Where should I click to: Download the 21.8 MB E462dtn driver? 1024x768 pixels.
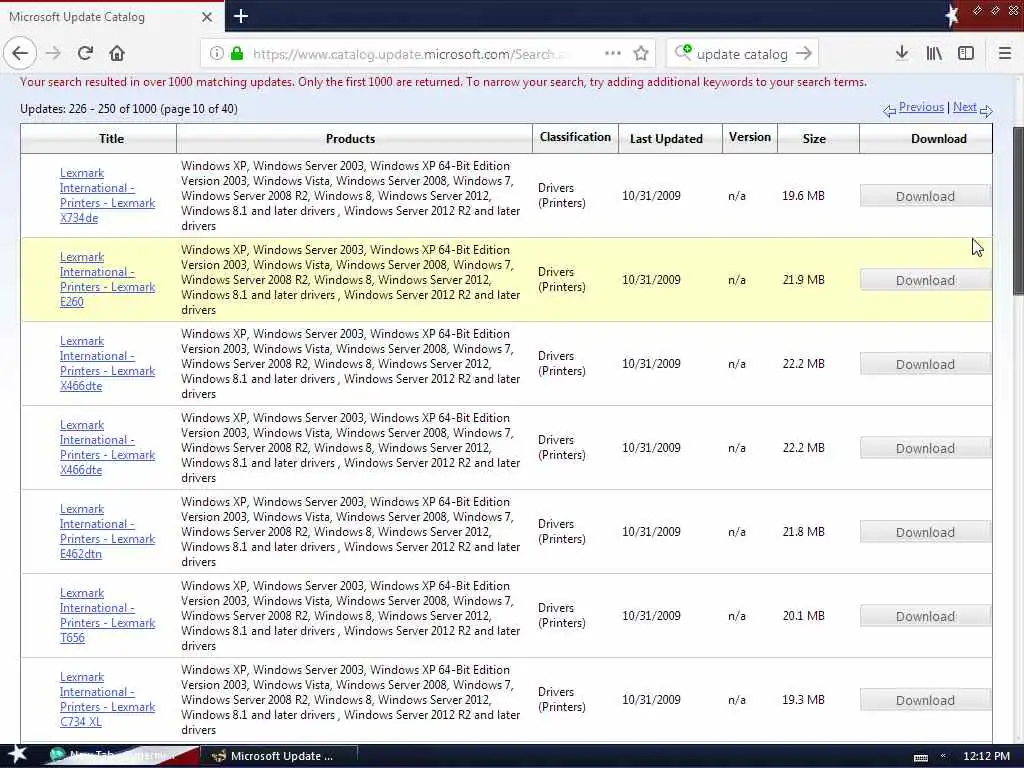pyautogui.click(x=925, y=532)
